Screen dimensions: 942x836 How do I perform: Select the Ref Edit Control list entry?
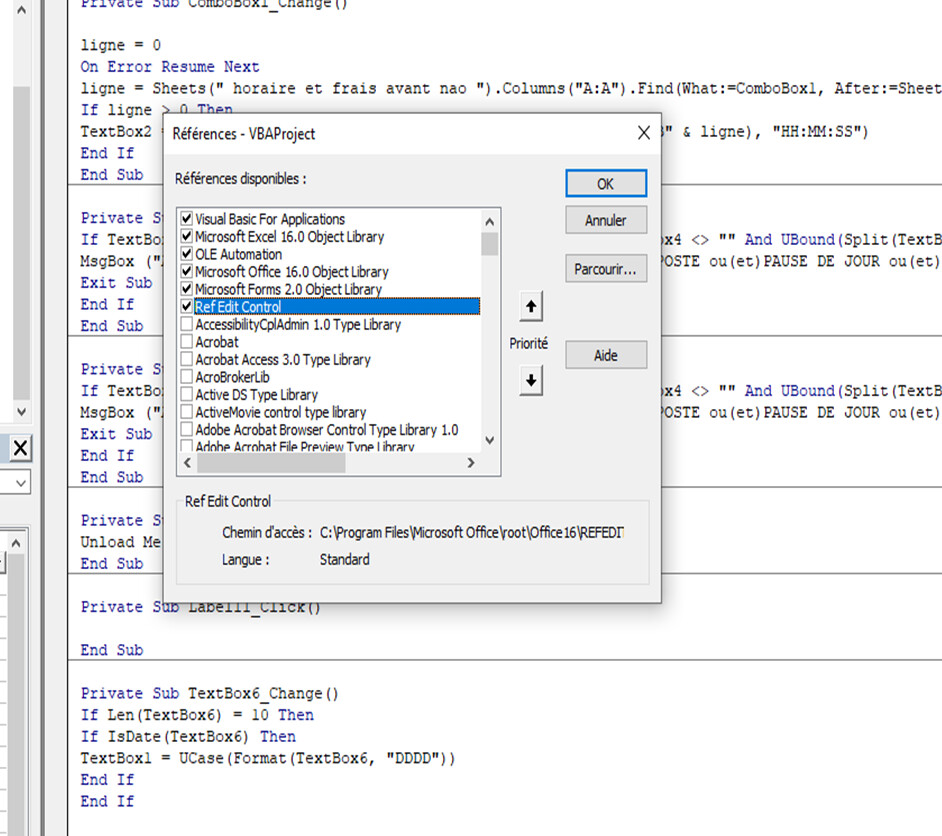[x=238, y=307]
